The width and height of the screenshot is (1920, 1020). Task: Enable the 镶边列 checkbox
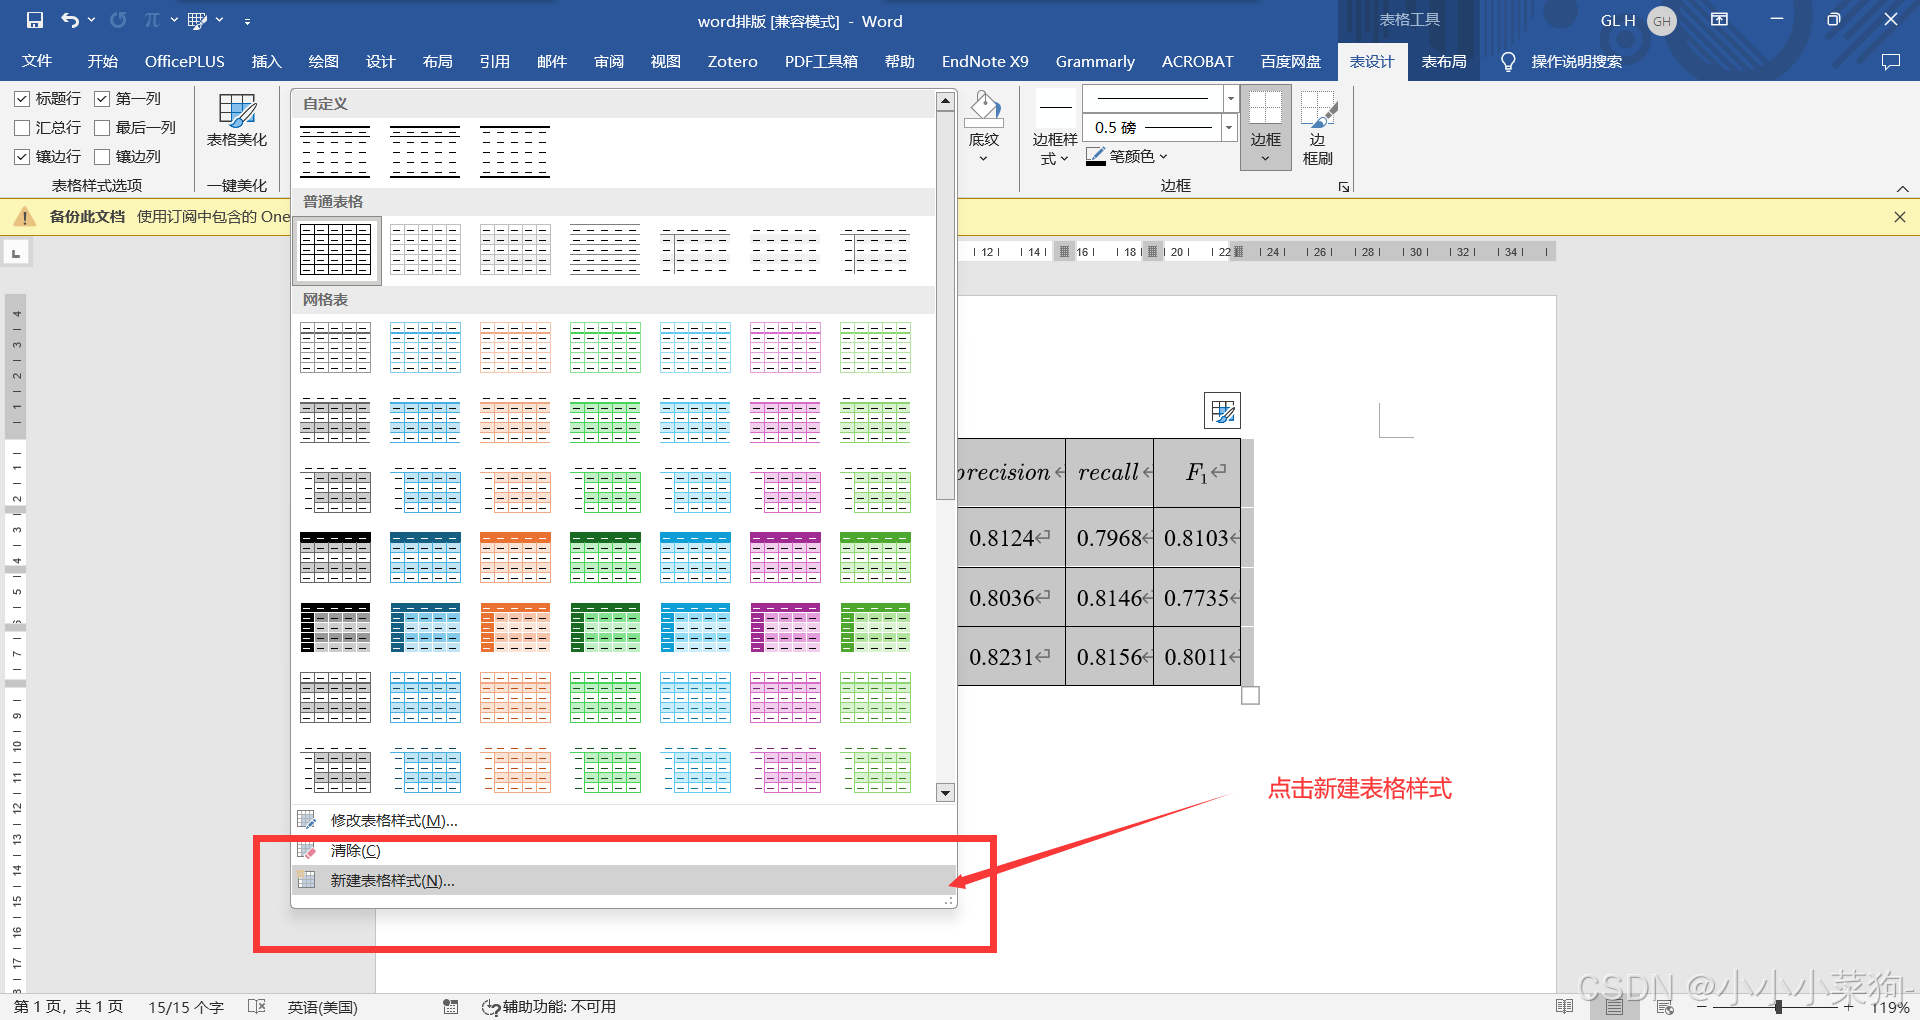point(102,156)
